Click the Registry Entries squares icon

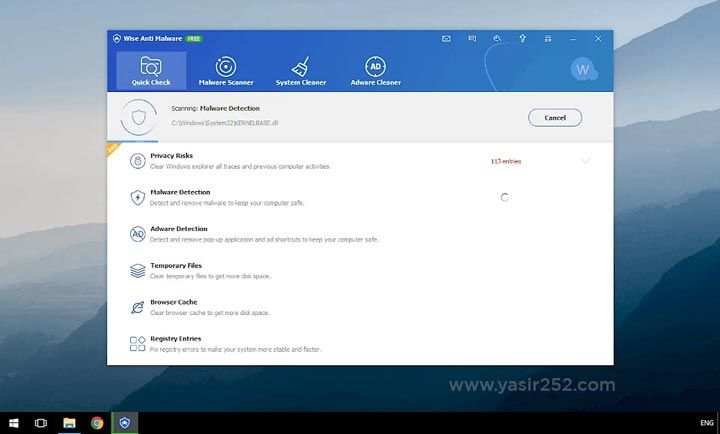coord(137,344)
